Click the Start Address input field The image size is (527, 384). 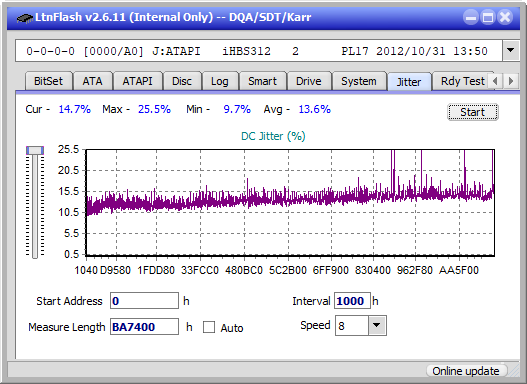coord(144,301)
